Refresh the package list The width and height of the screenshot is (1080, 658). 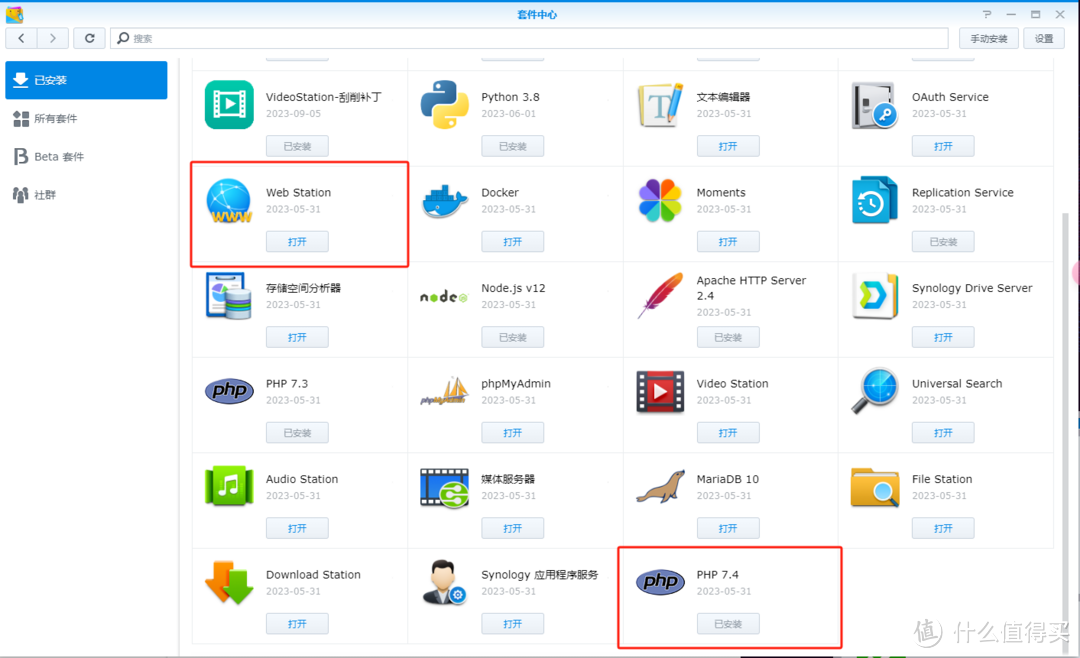[x=90, y=38]
